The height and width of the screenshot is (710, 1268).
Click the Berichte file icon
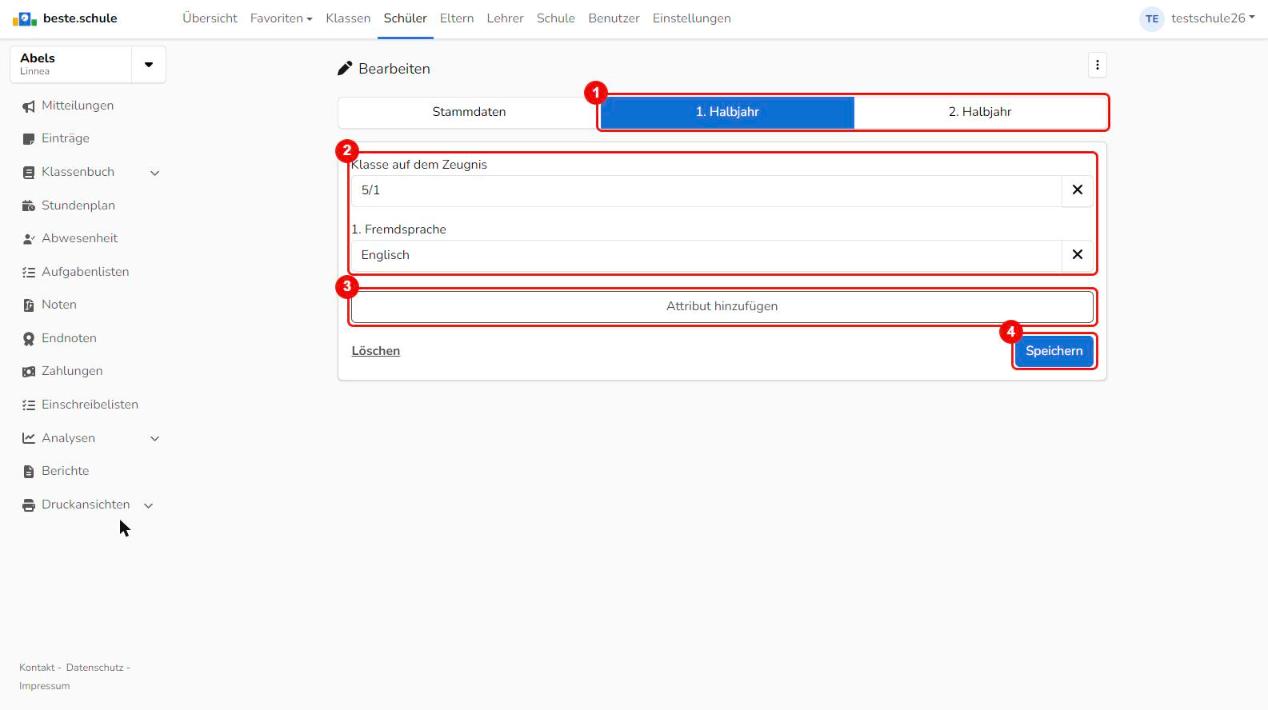(x=28, y=471)
